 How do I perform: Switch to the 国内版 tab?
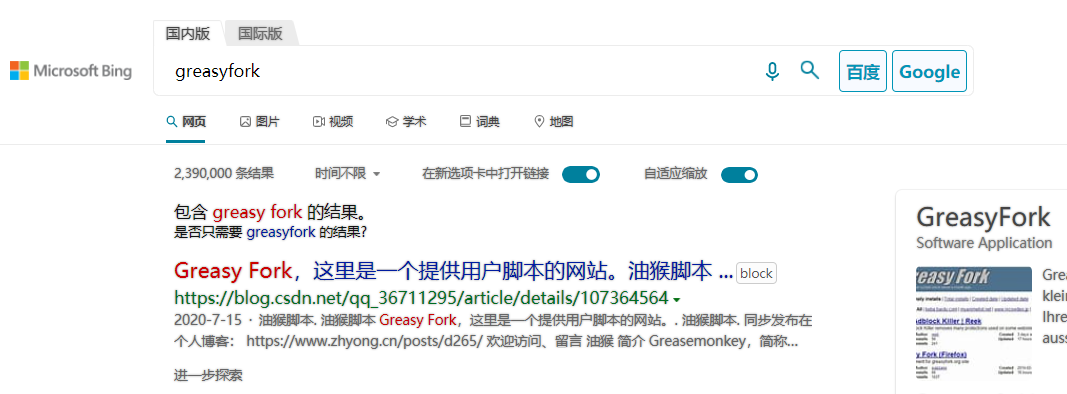click(x=188, y=33)
